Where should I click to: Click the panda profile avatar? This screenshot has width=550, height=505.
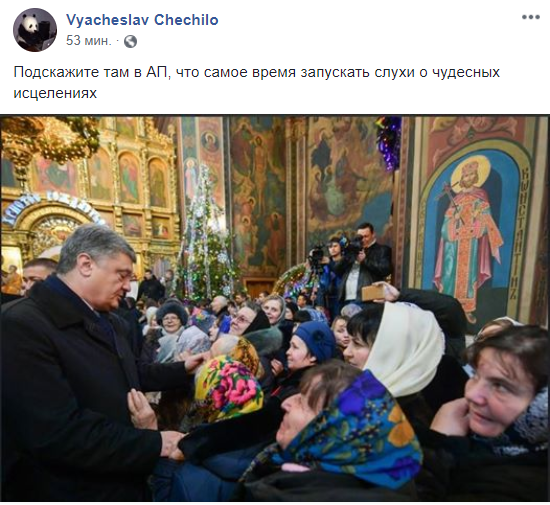click(x=35, y=30)
